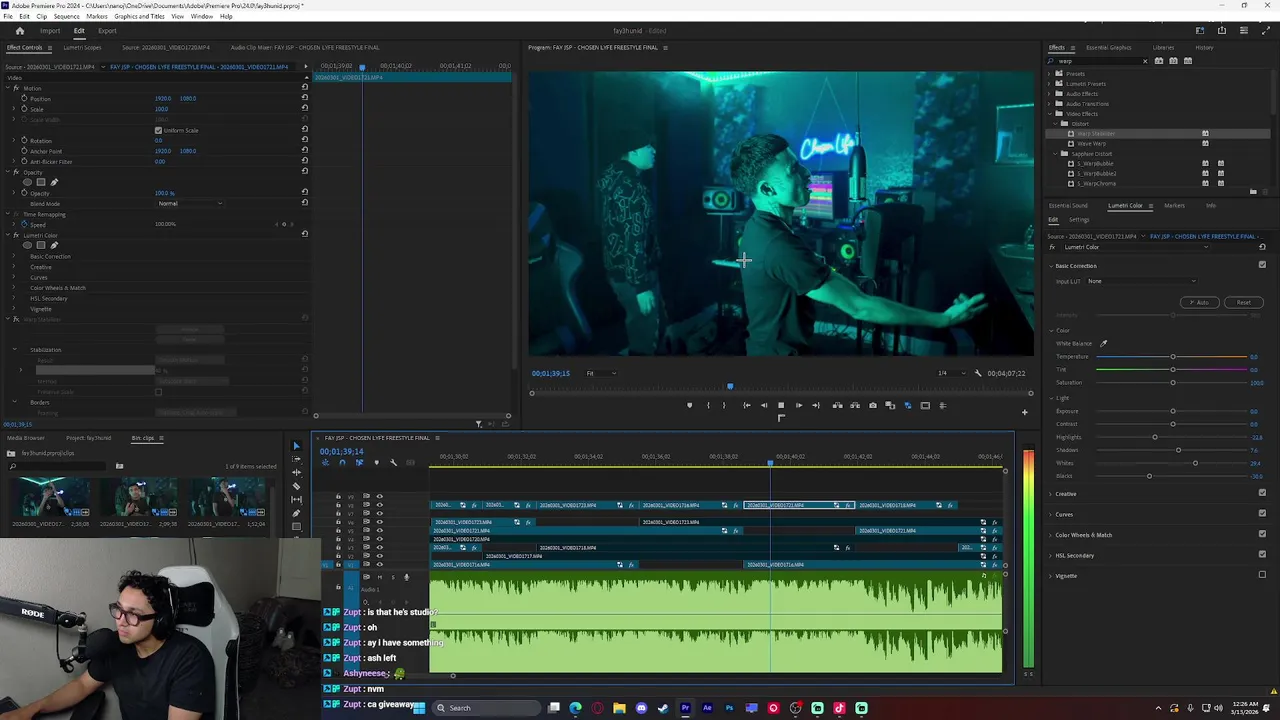This screenshot has height=720, width=1280.
Task: Open the Markers menu in the menu bar
Action: click(97, 16)
